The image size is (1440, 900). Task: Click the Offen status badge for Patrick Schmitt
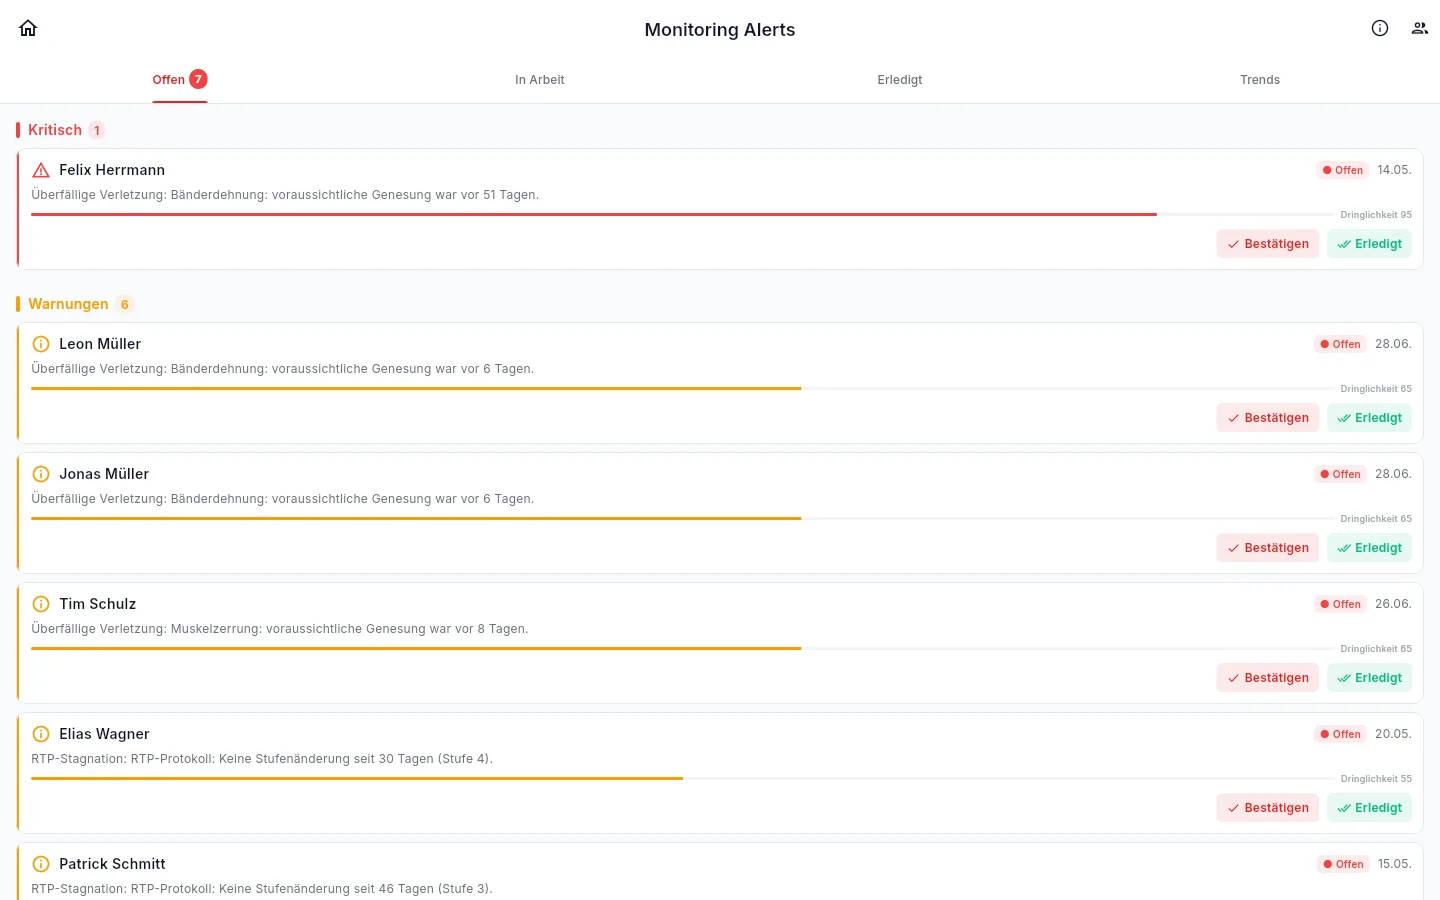(1343, 864)
